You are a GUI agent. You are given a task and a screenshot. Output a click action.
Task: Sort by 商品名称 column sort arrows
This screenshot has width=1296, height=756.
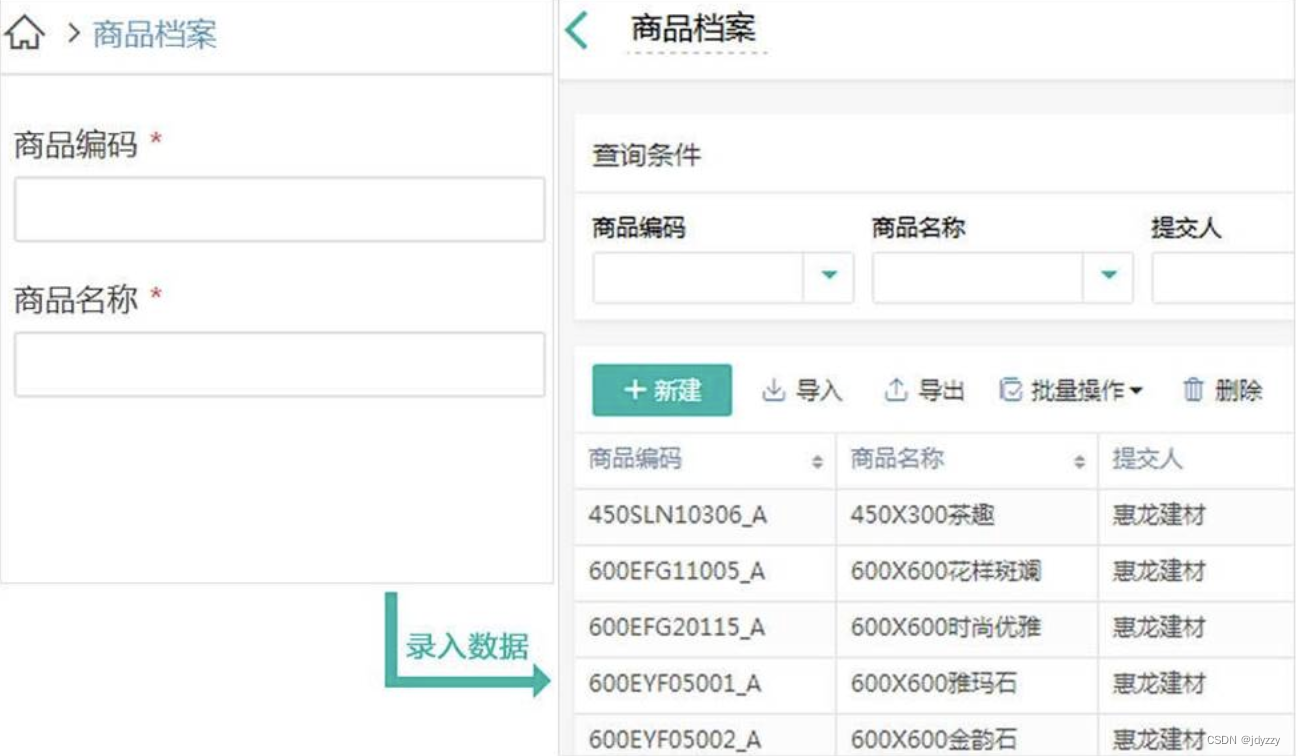[x=1079, y=461]
